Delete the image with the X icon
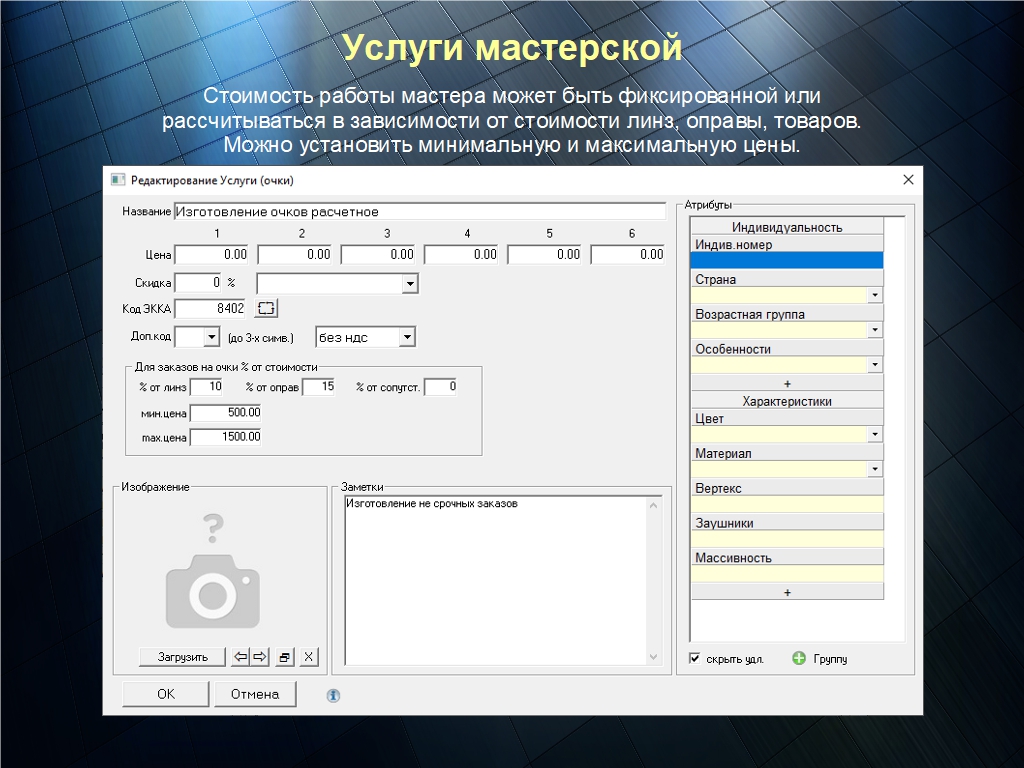 click(309, 657)
